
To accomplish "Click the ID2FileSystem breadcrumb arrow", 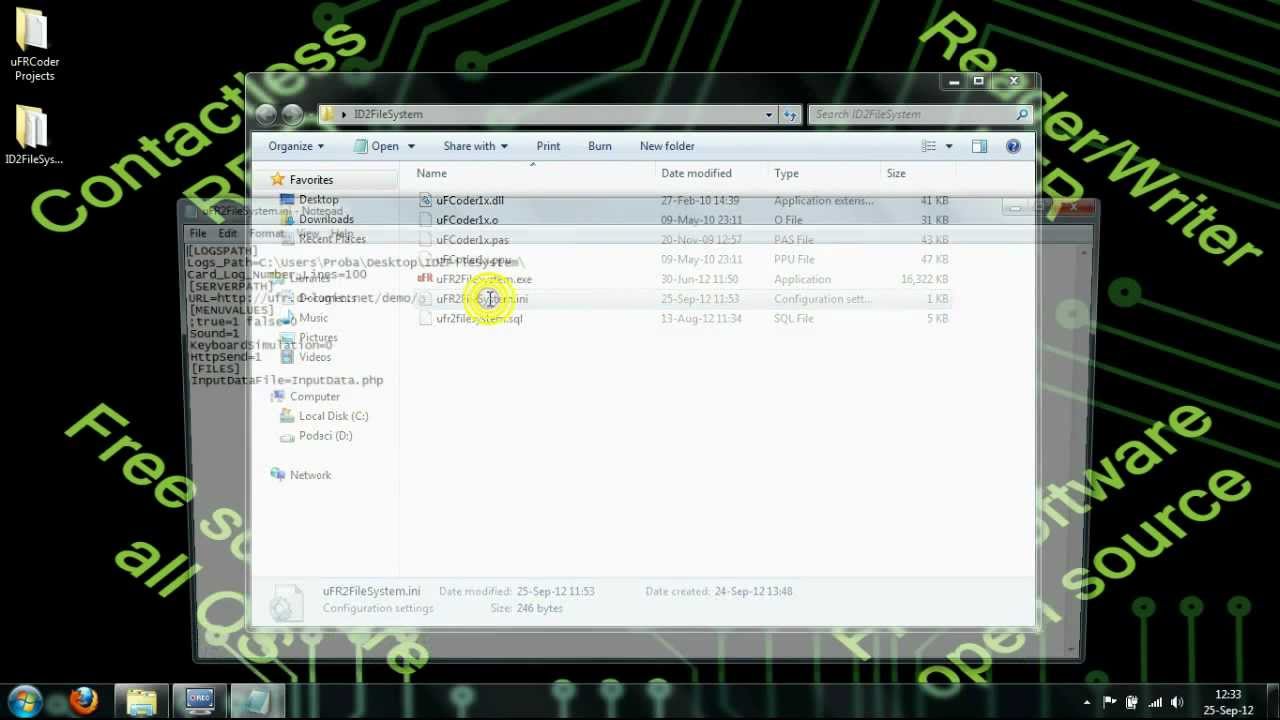I will (344, 114).
